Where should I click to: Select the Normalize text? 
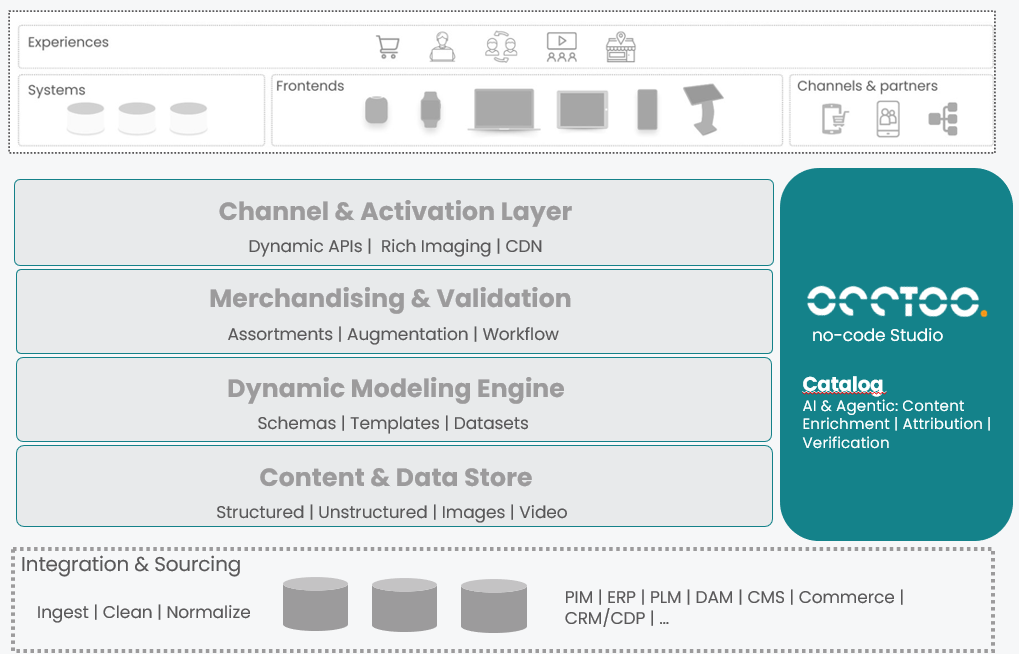click(x=209, y=612)
